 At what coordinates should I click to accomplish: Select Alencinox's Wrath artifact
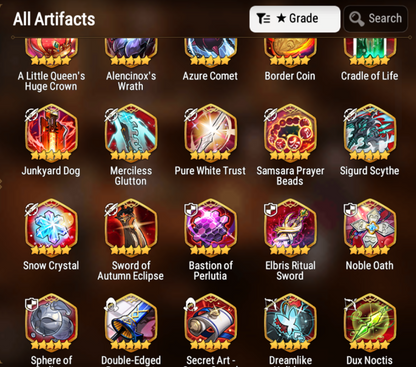click(x=131, y=53)
